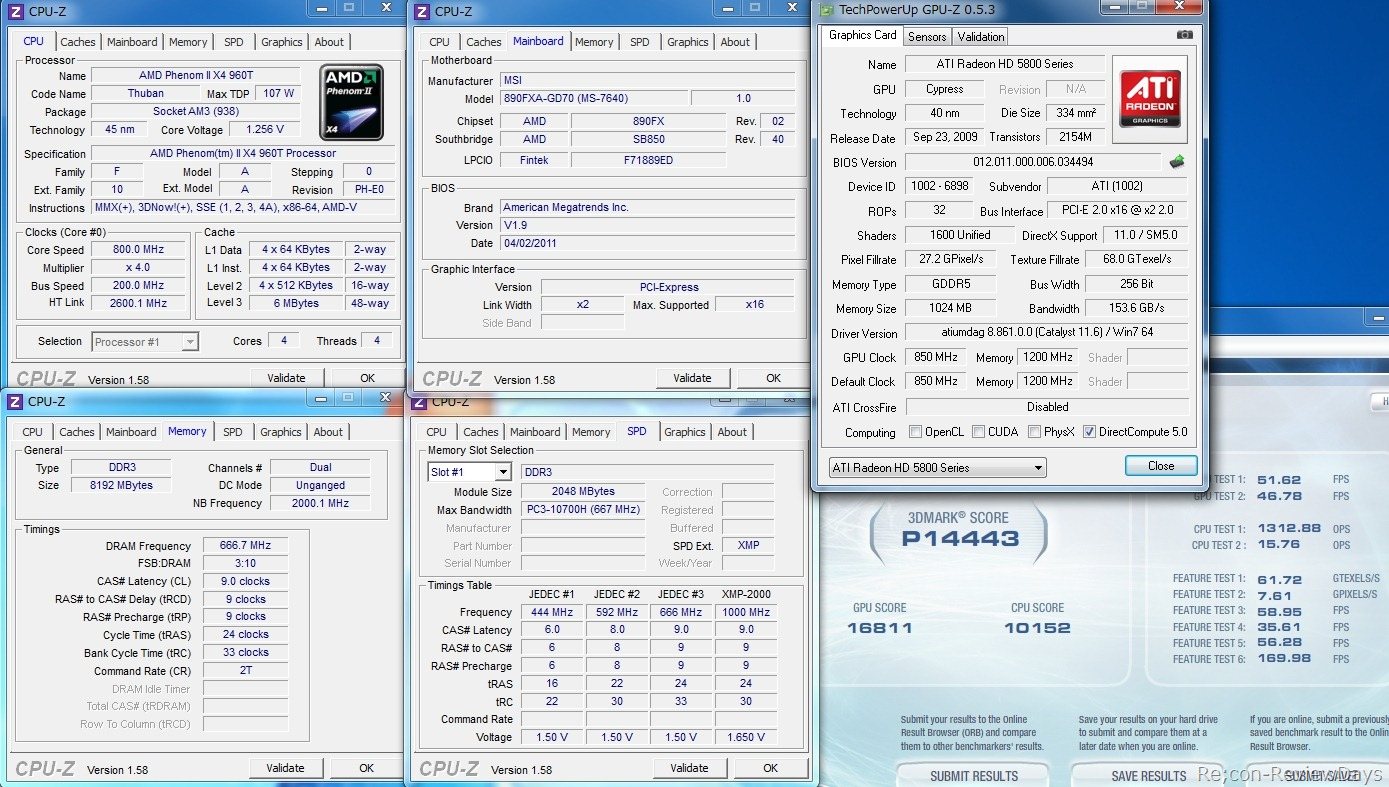The image size is (1389, 787).
Task: Switch to the Sensors tab in GPU-Z
Action: pos(927,37)
